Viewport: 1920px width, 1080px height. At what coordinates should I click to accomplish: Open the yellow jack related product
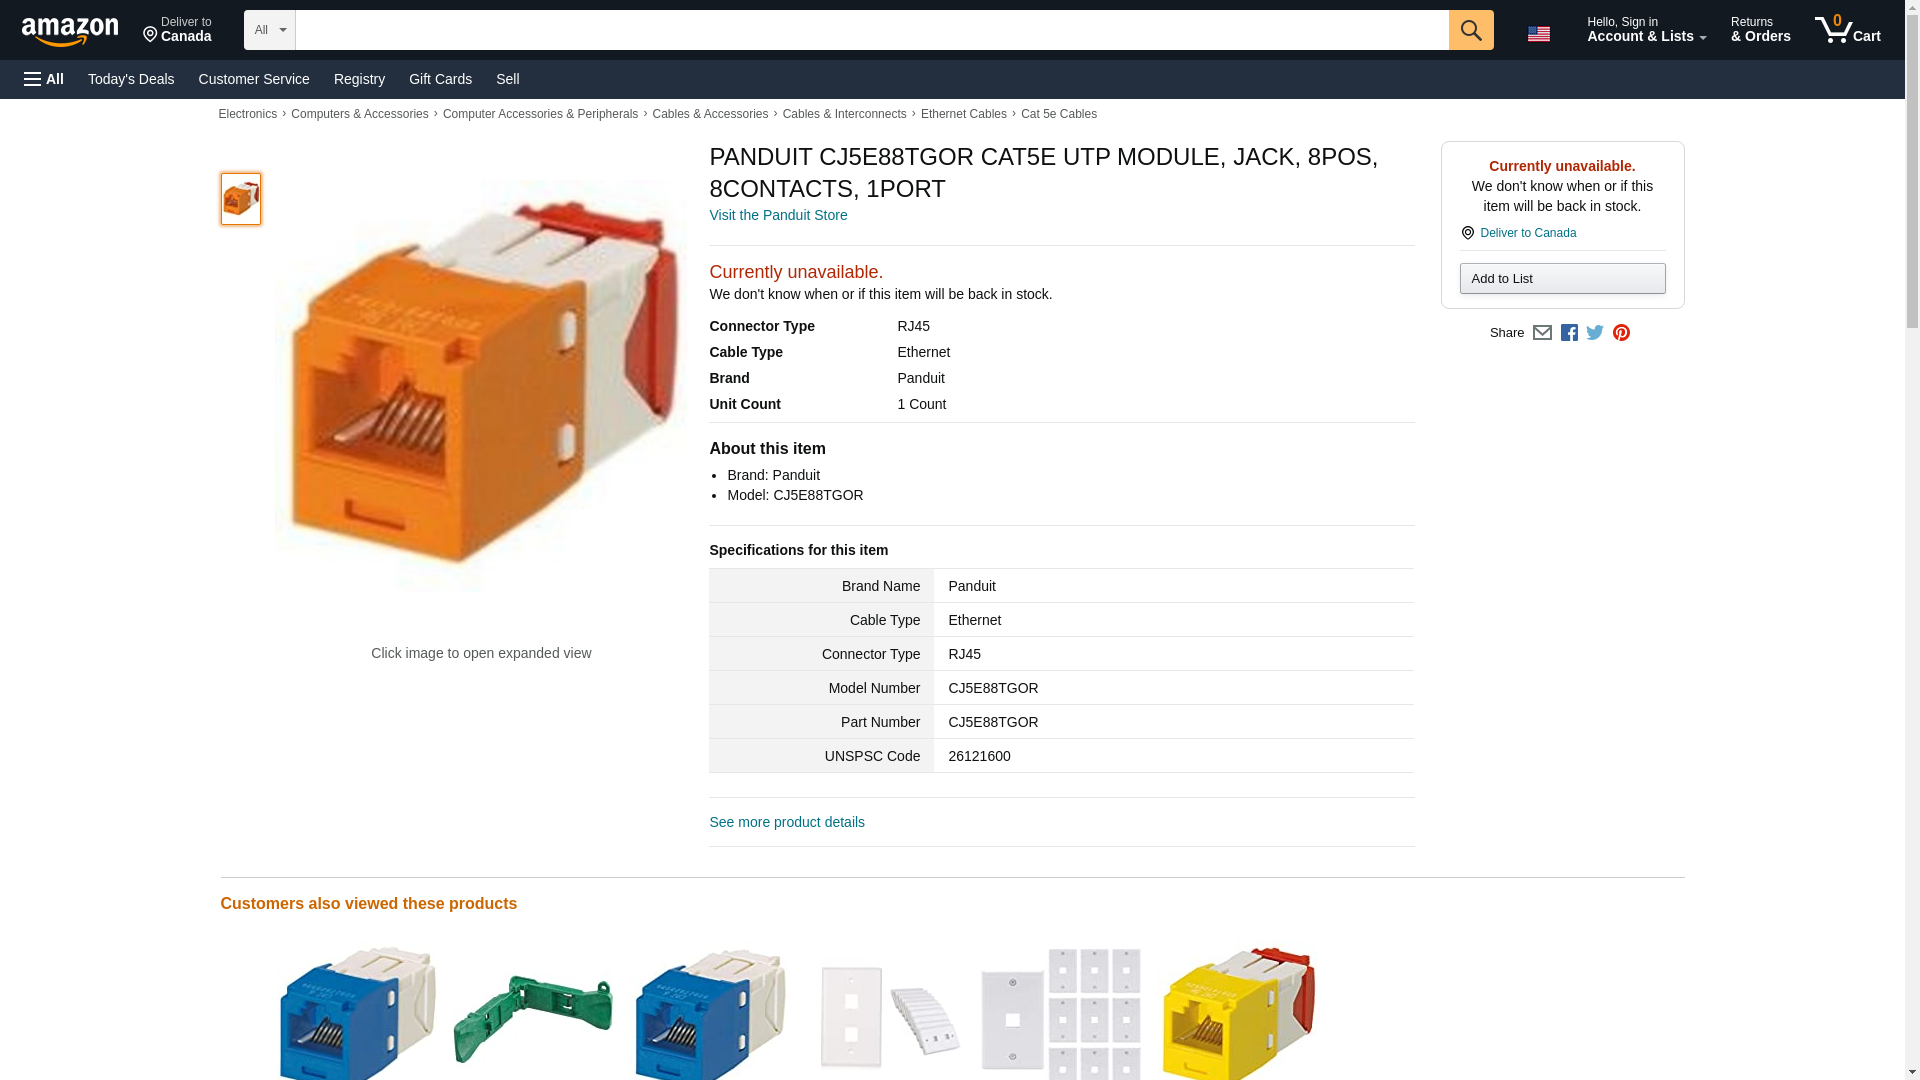click(x=1238, y=1012)
